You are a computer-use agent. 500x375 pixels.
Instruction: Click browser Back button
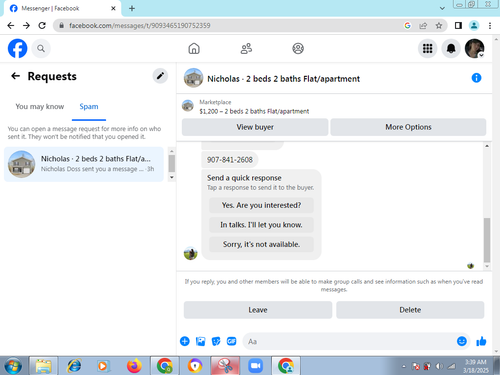pos(11,26)
